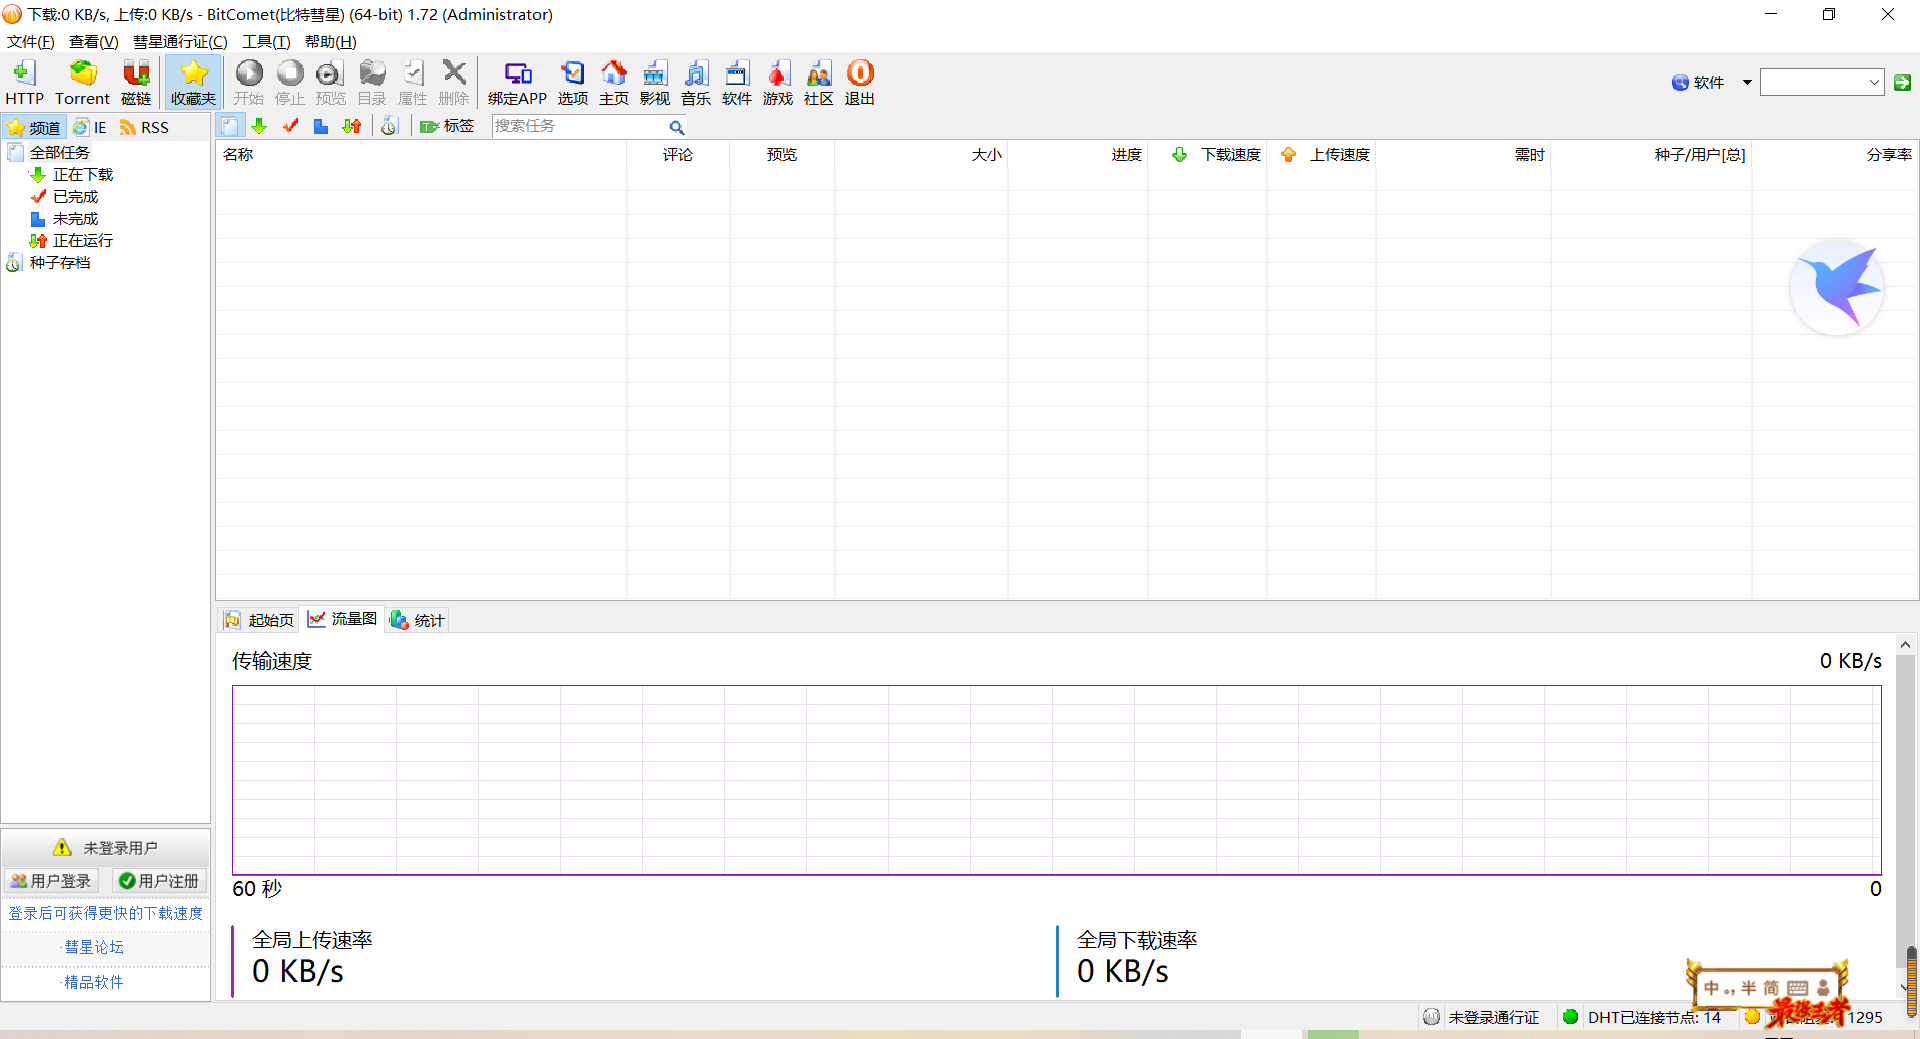This screenshot has height=1039, width=1920.
Task: Click the 停止 stop toolbar icon
Action: [290, 82]
